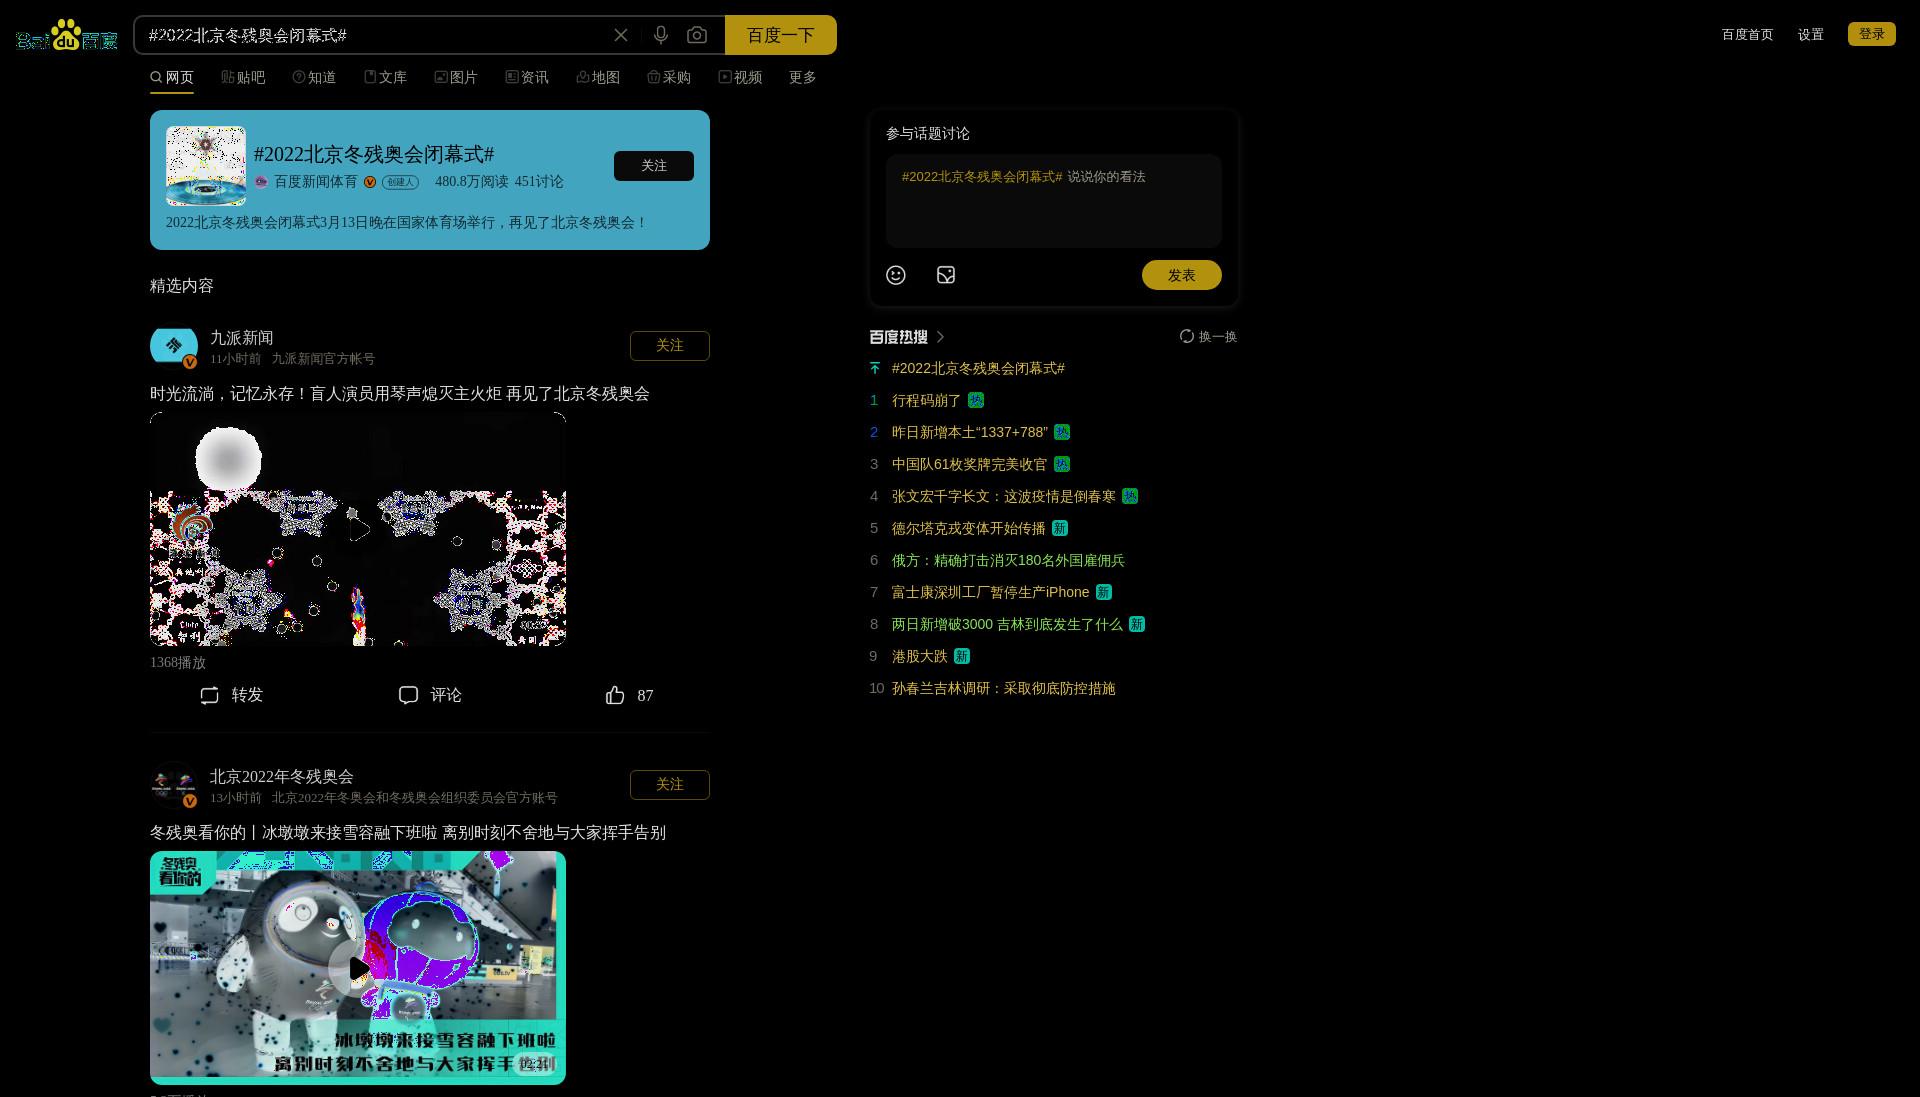Play the 冰墩墩 雪容融 video
1920x1097 pixels.
(358, 968)
